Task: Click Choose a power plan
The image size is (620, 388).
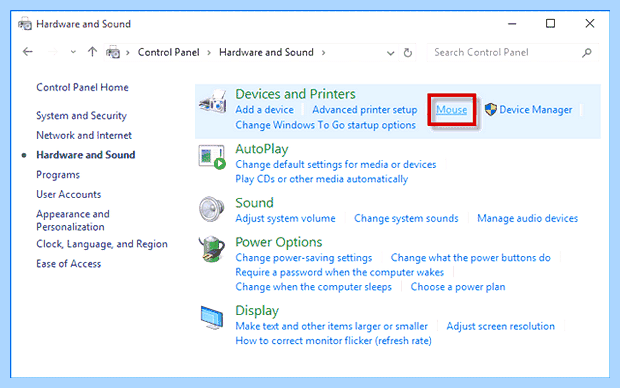Action: pyautogui.click(x=458, y=287)
